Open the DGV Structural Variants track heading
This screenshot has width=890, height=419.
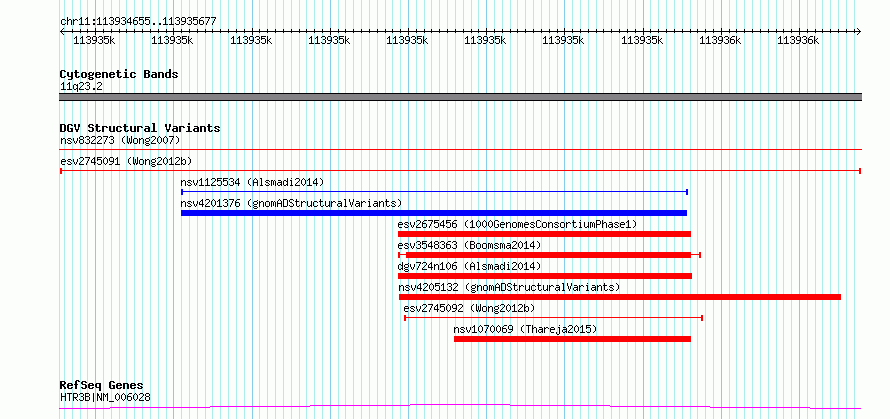pos(140,128)
